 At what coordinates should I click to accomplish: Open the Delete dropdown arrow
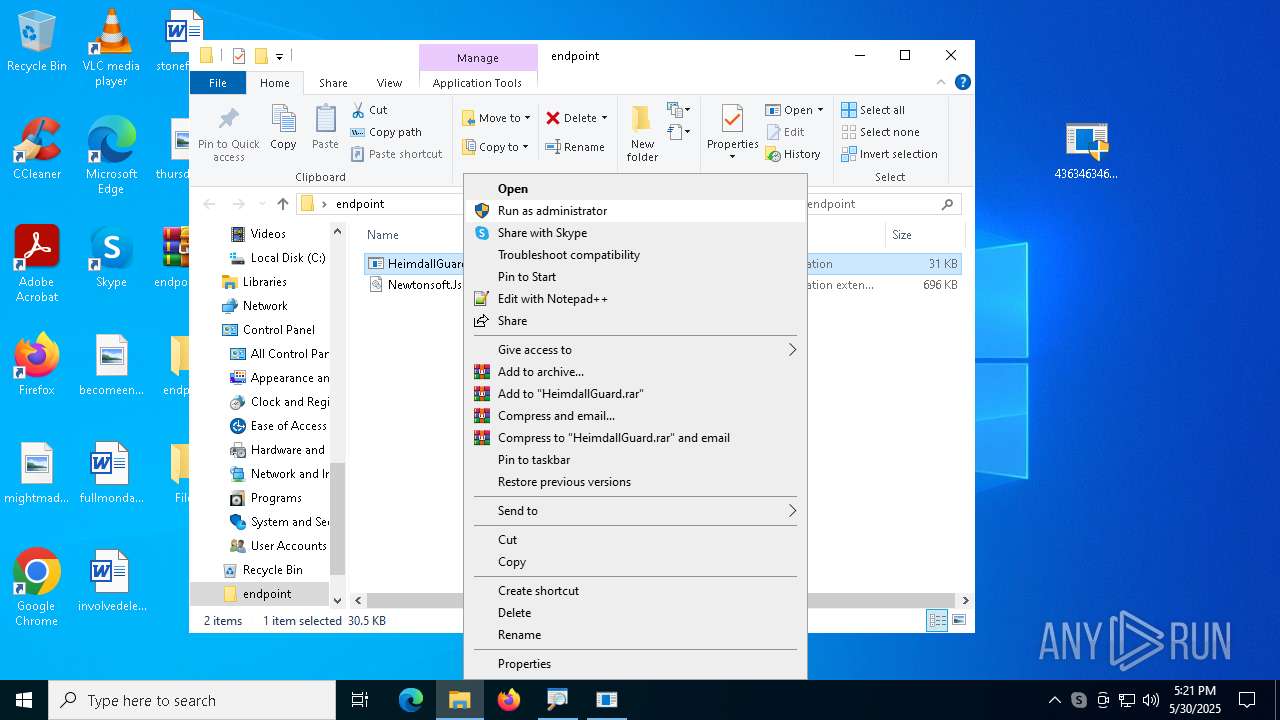click(604, 118)
